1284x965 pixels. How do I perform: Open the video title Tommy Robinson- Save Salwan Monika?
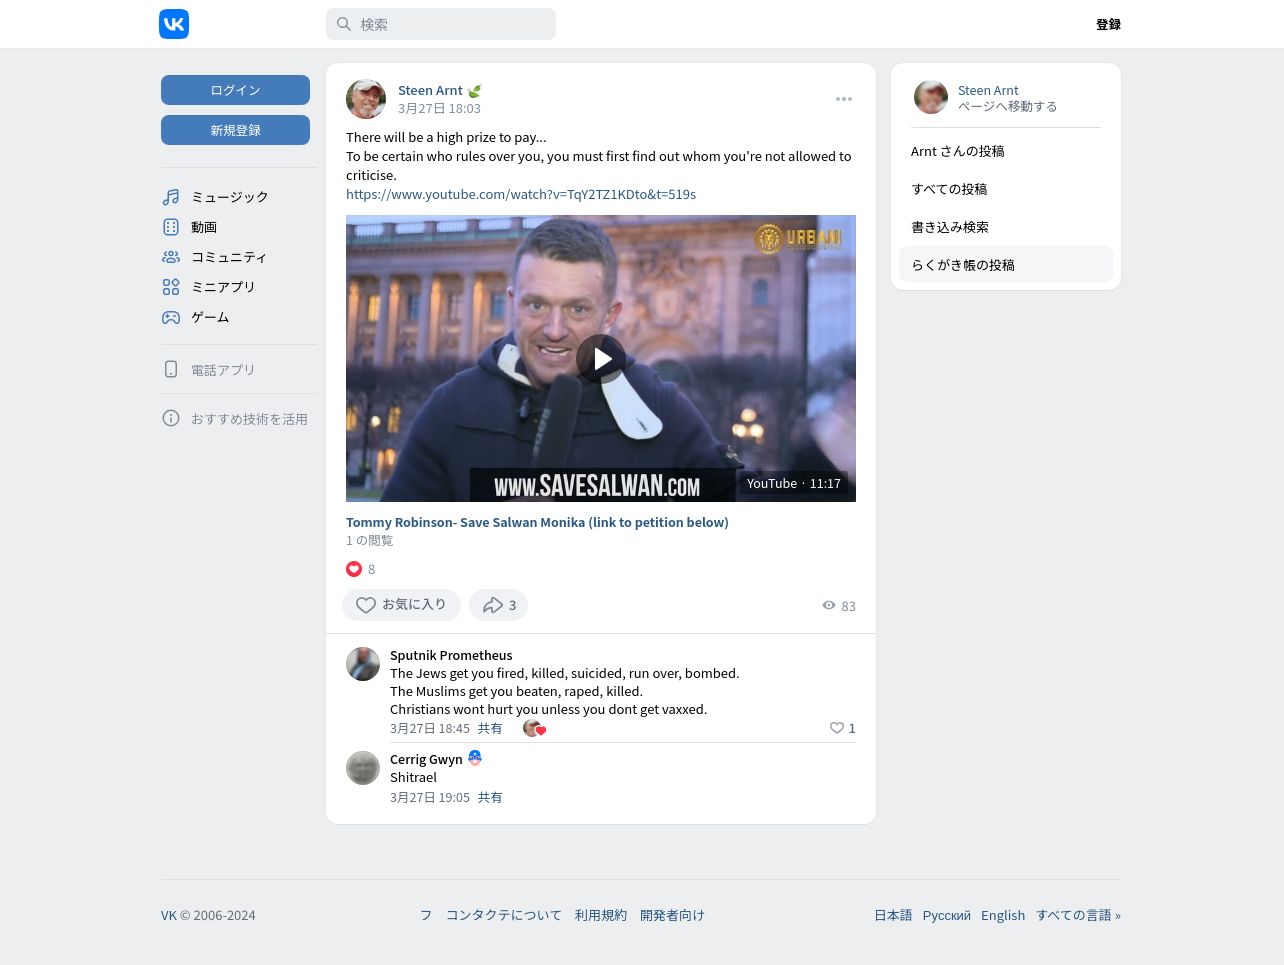537,522
